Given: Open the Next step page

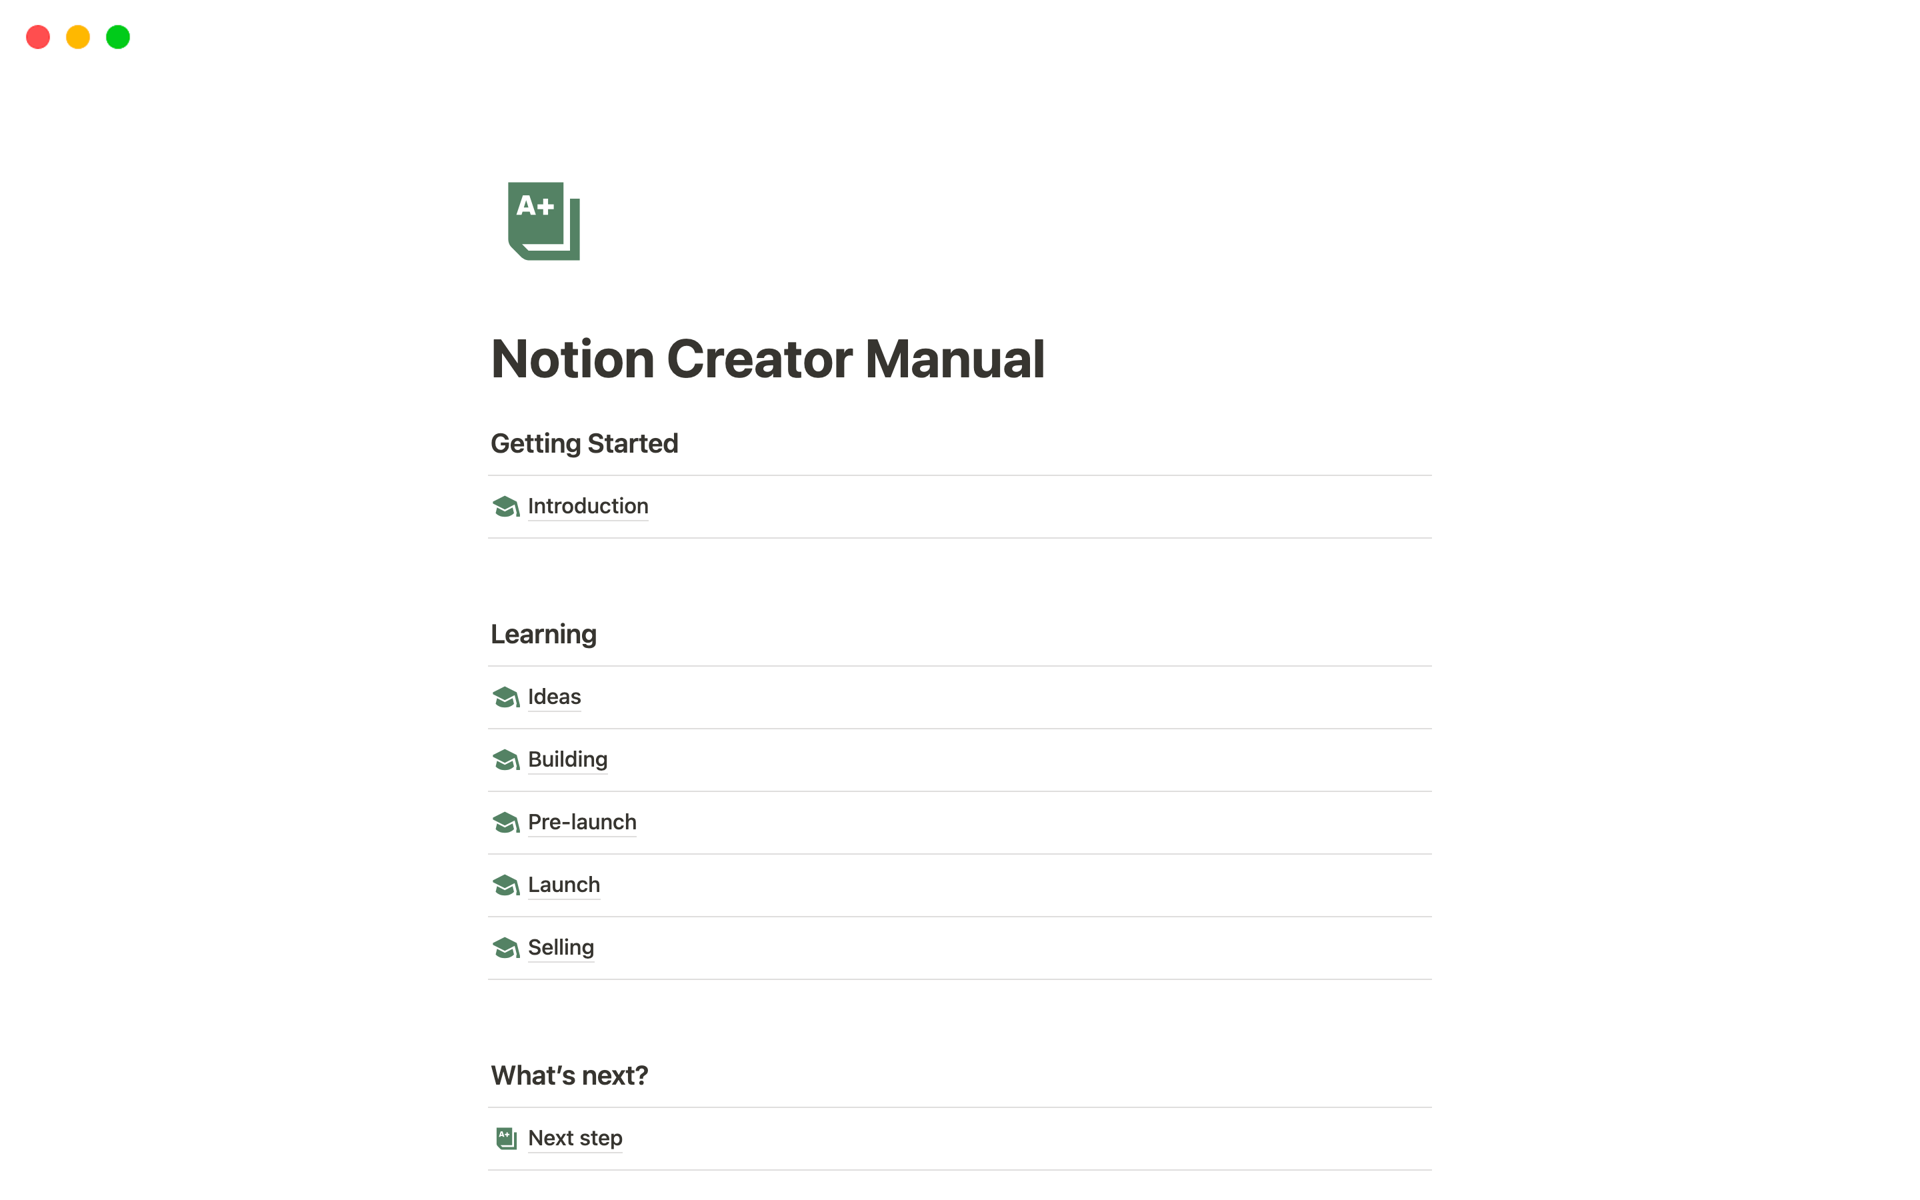Looking at the screenshot, I should point(575,1138).
